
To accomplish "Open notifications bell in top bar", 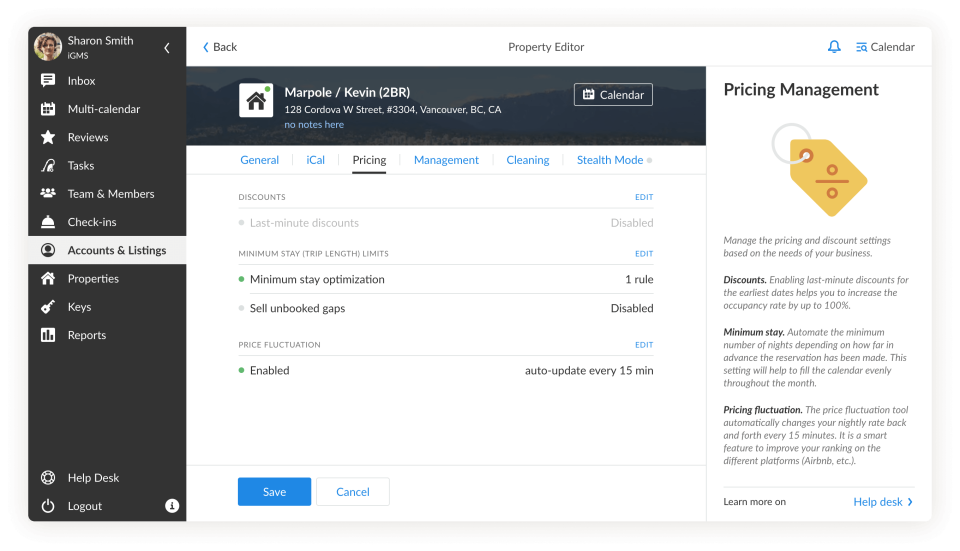I will click(834, 47).
